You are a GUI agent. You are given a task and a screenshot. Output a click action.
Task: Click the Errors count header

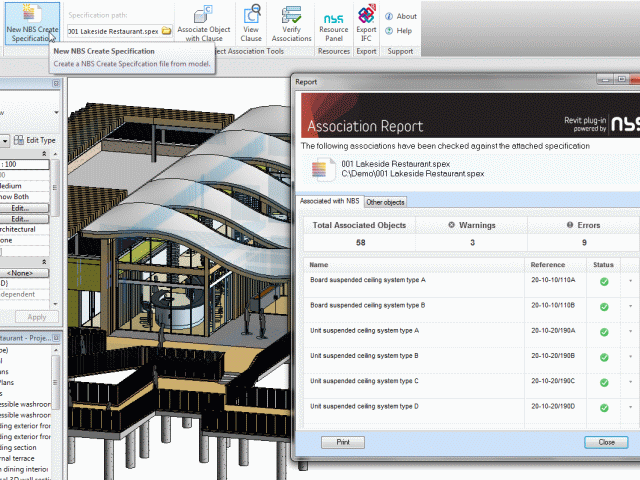(584, 225)
